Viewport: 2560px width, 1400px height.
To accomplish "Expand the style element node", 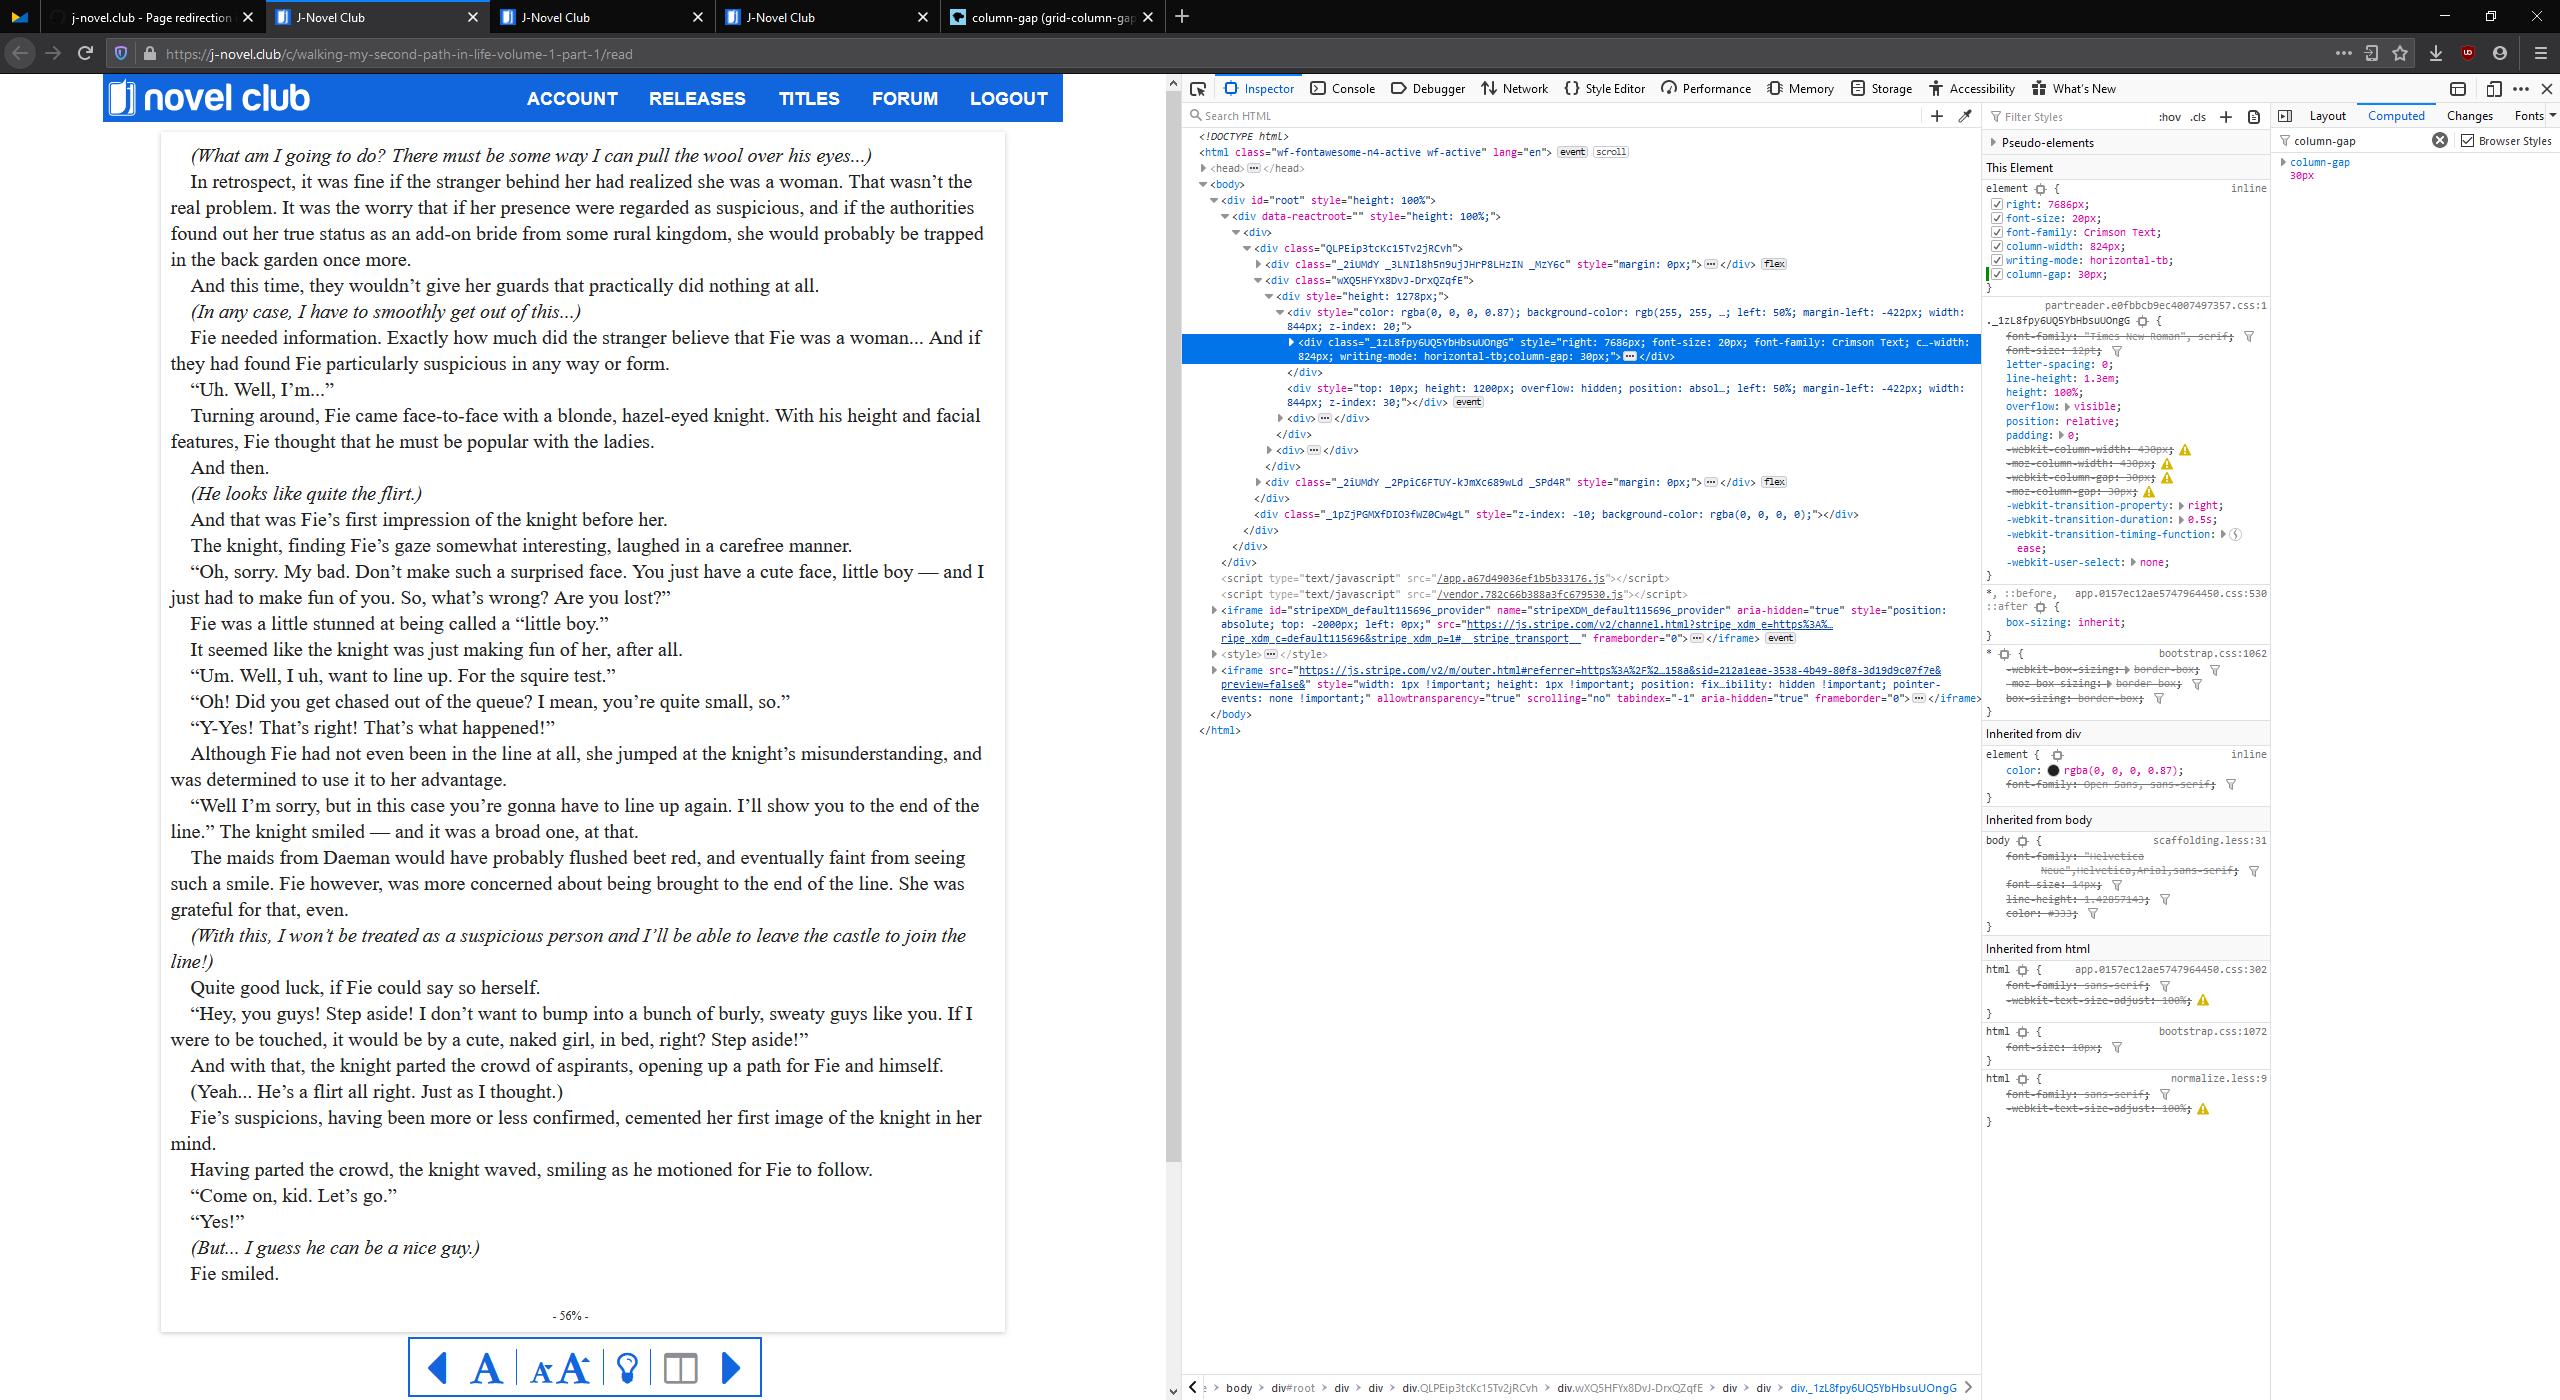I will pyautogui.click(x=1215, y=654).
